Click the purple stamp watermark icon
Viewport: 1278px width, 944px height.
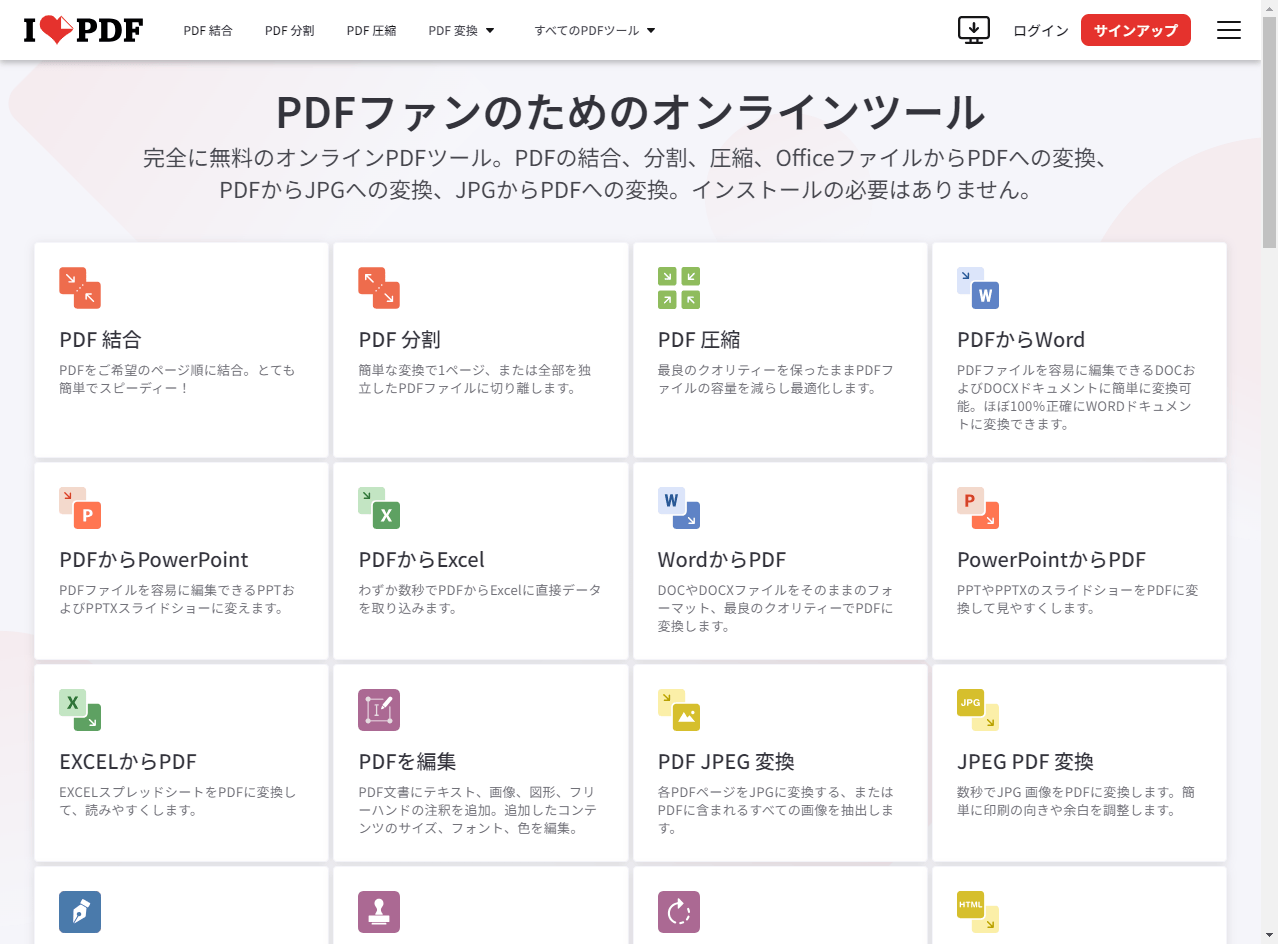click(379, 912)
